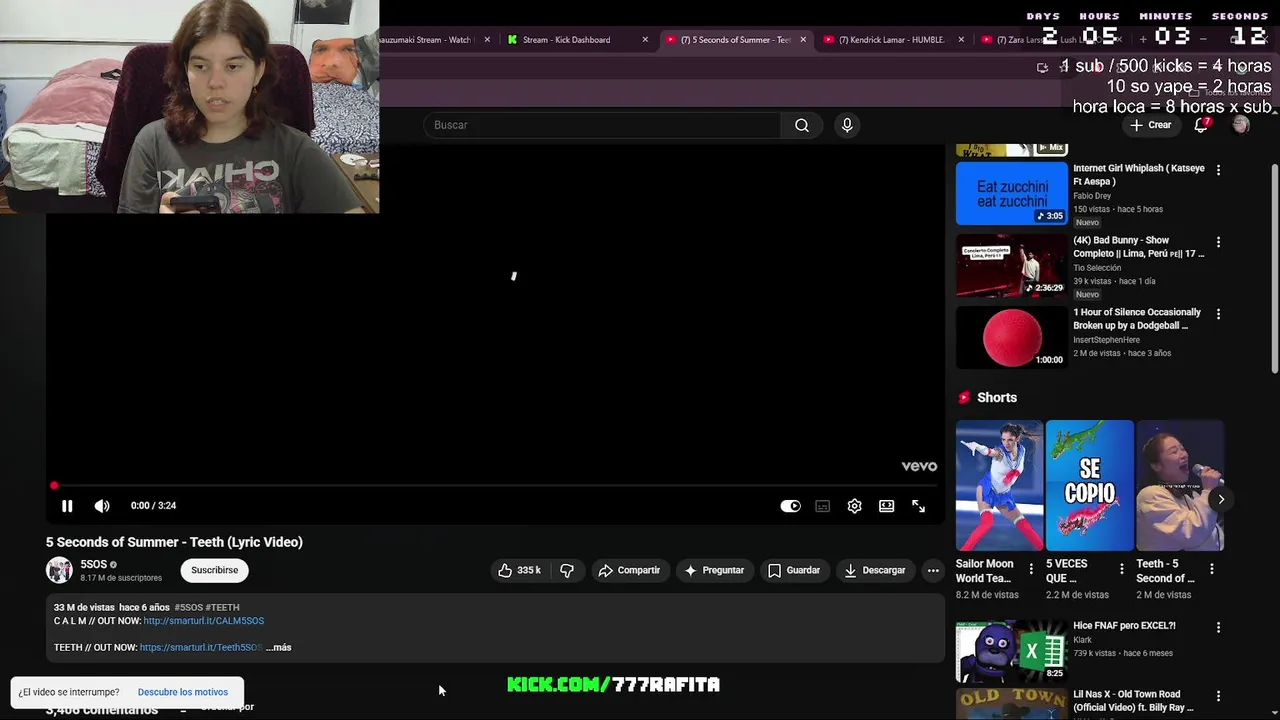Image resolution: width=1280 pixels, height=720 pixels.
Task: Open the Teeth - 5 Second short
Action: tap(1180, 485)
